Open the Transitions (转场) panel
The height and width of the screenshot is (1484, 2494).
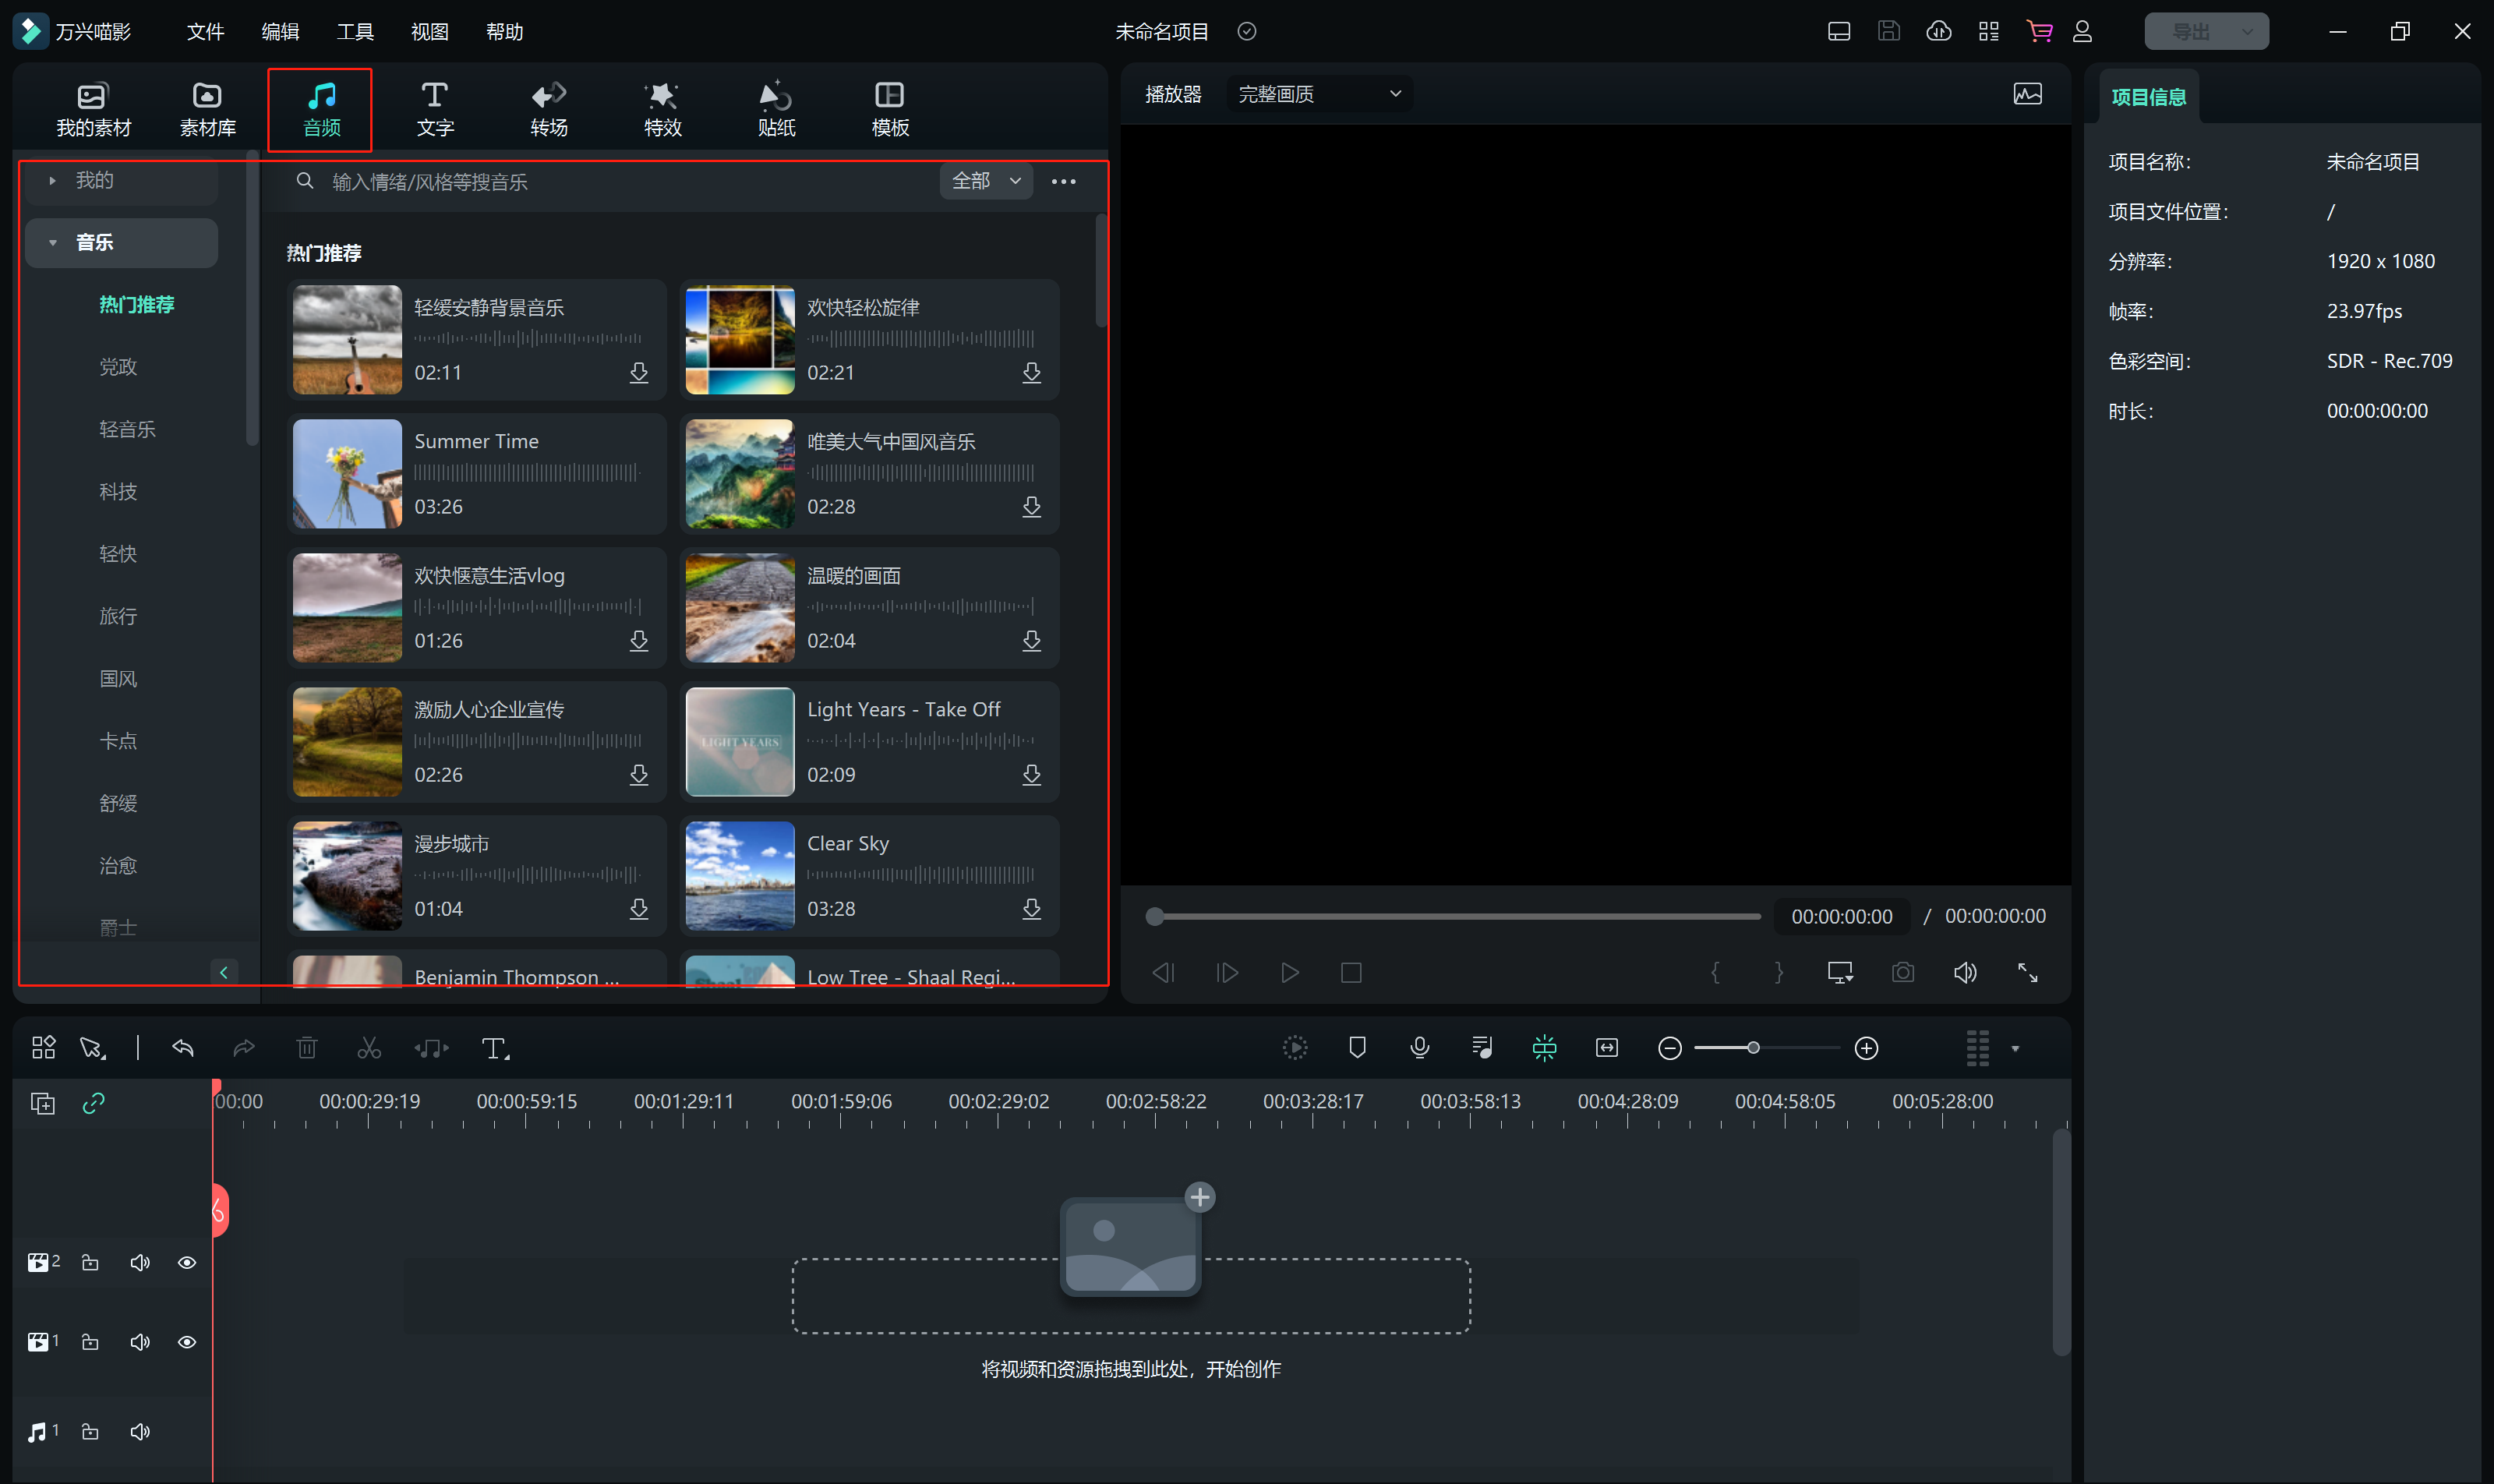point(548,109)
